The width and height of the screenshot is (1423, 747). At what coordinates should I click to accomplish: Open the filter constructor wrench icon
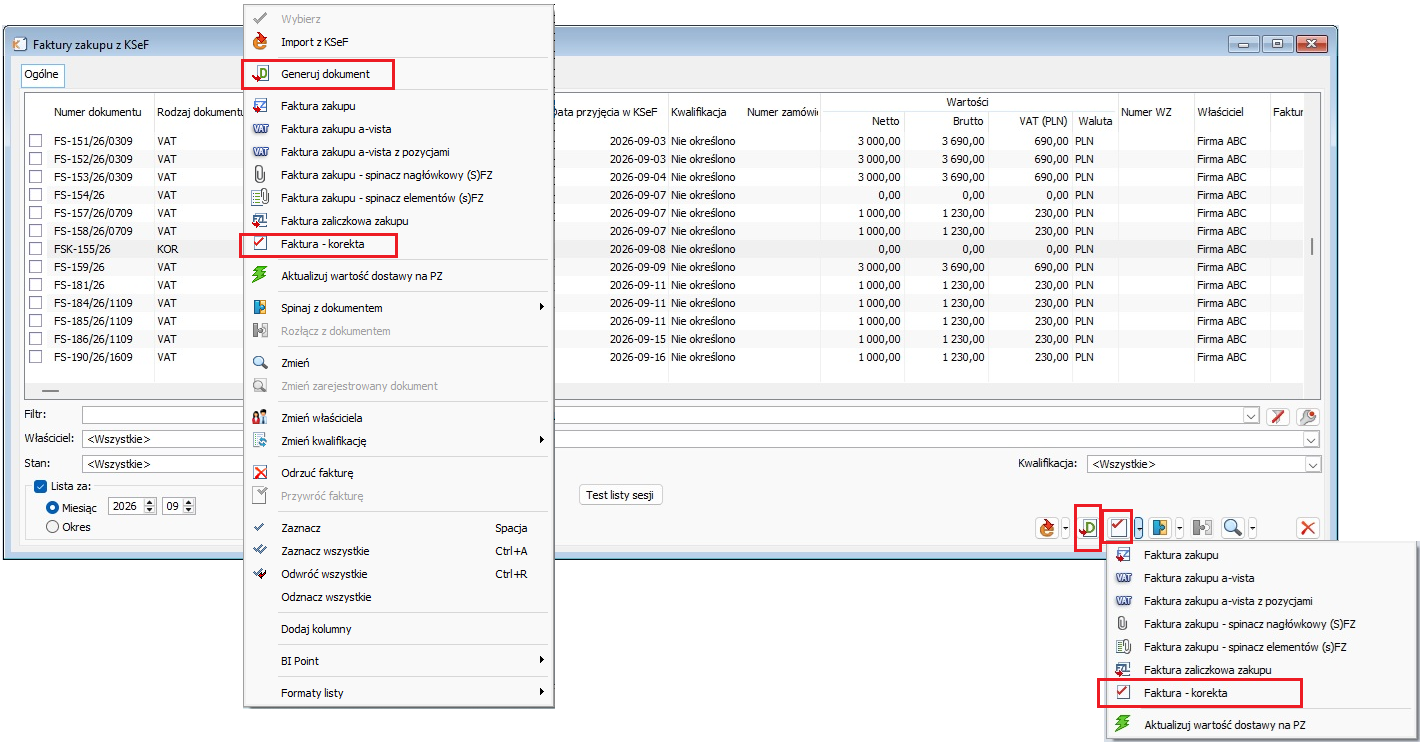coord(1307,416)
